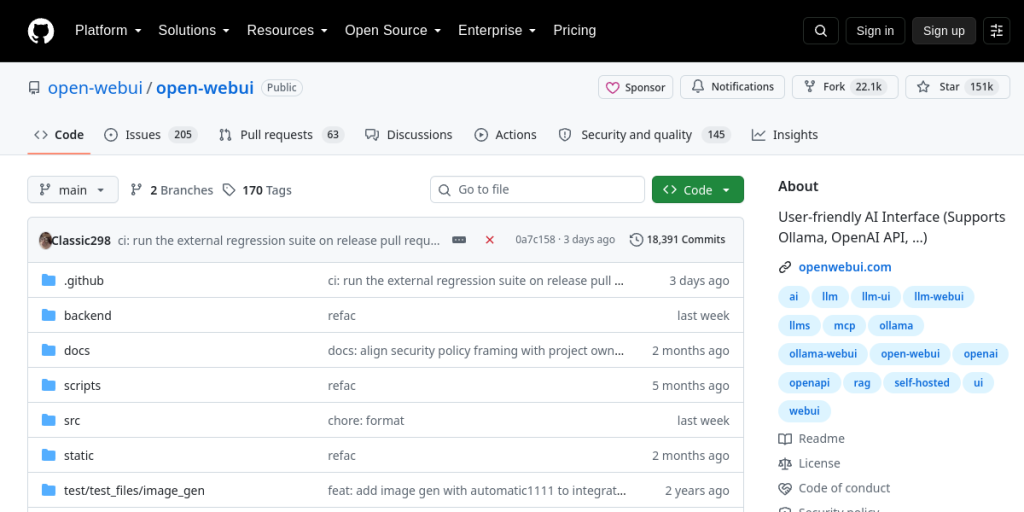Open the Solutions dropdown menu
The width and height of the screenshot is (1024, 512).
[x=194, y=31]
